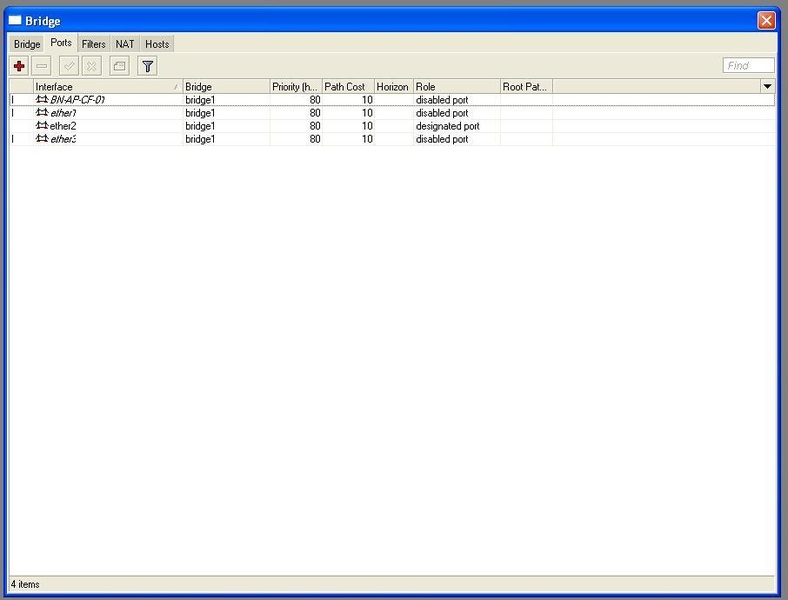
Task: Click the ether2 interface icon
Action: (42, 126)
